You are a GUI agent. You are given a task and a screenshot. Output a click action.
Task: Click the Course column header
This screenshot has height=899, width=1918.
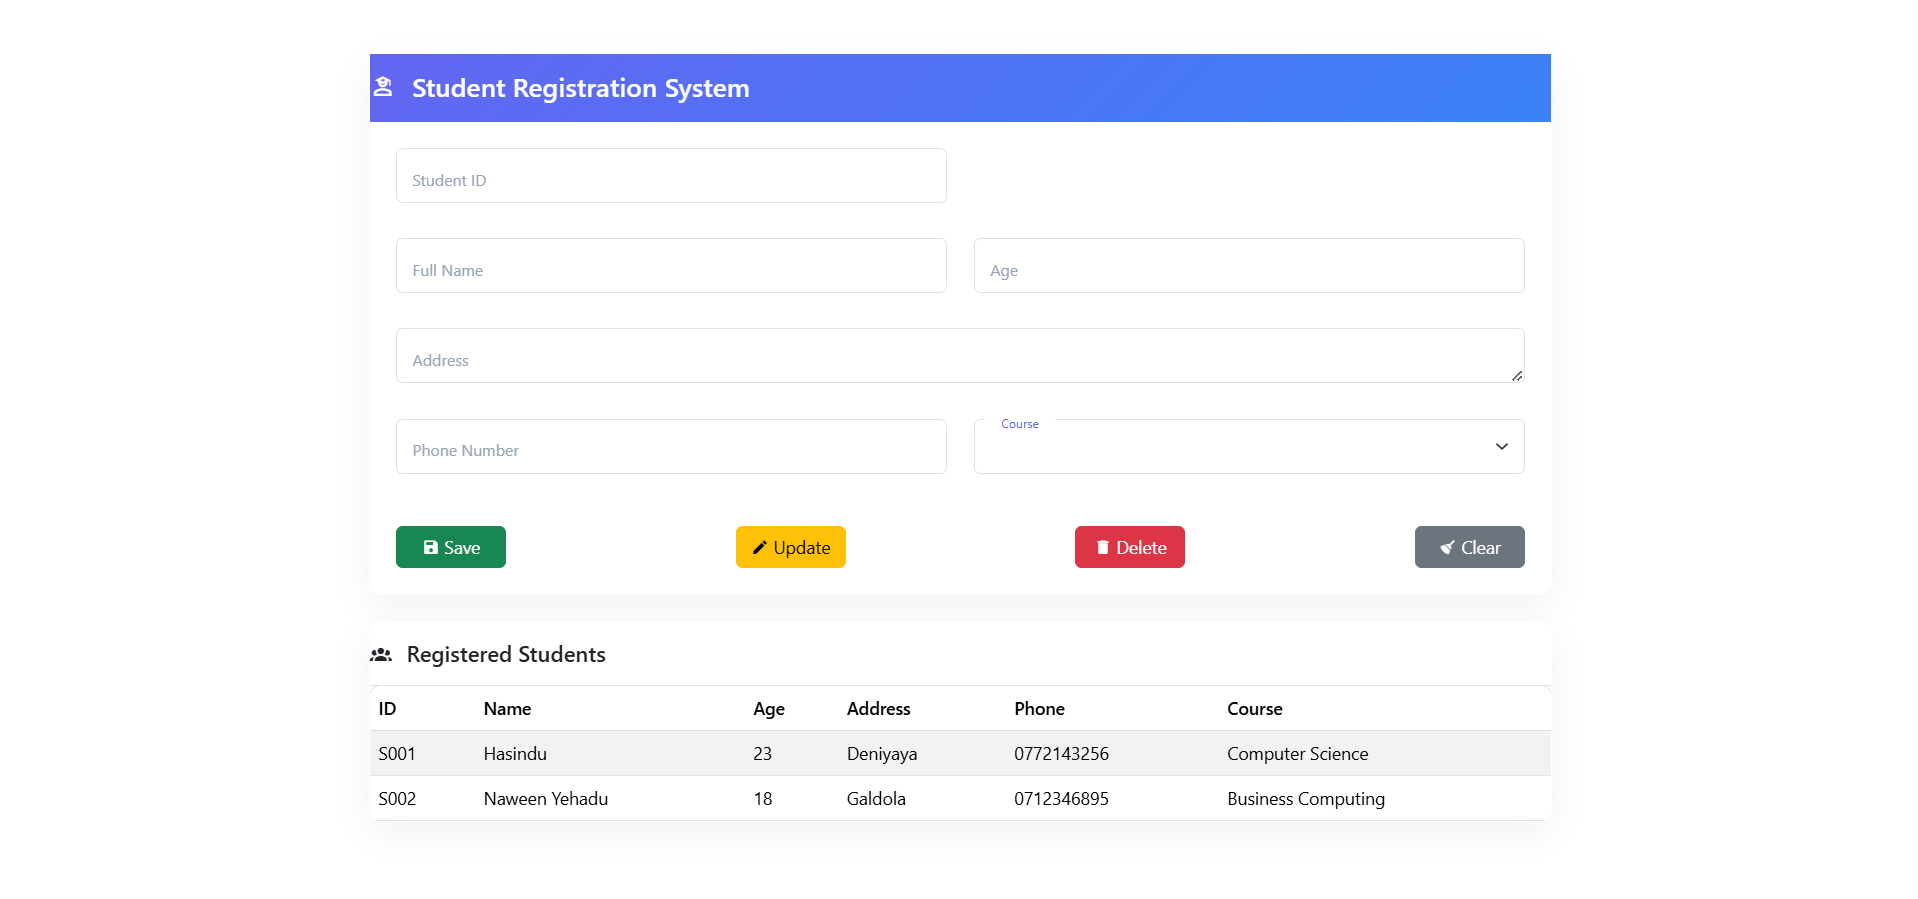click(x=1254, y=709)
